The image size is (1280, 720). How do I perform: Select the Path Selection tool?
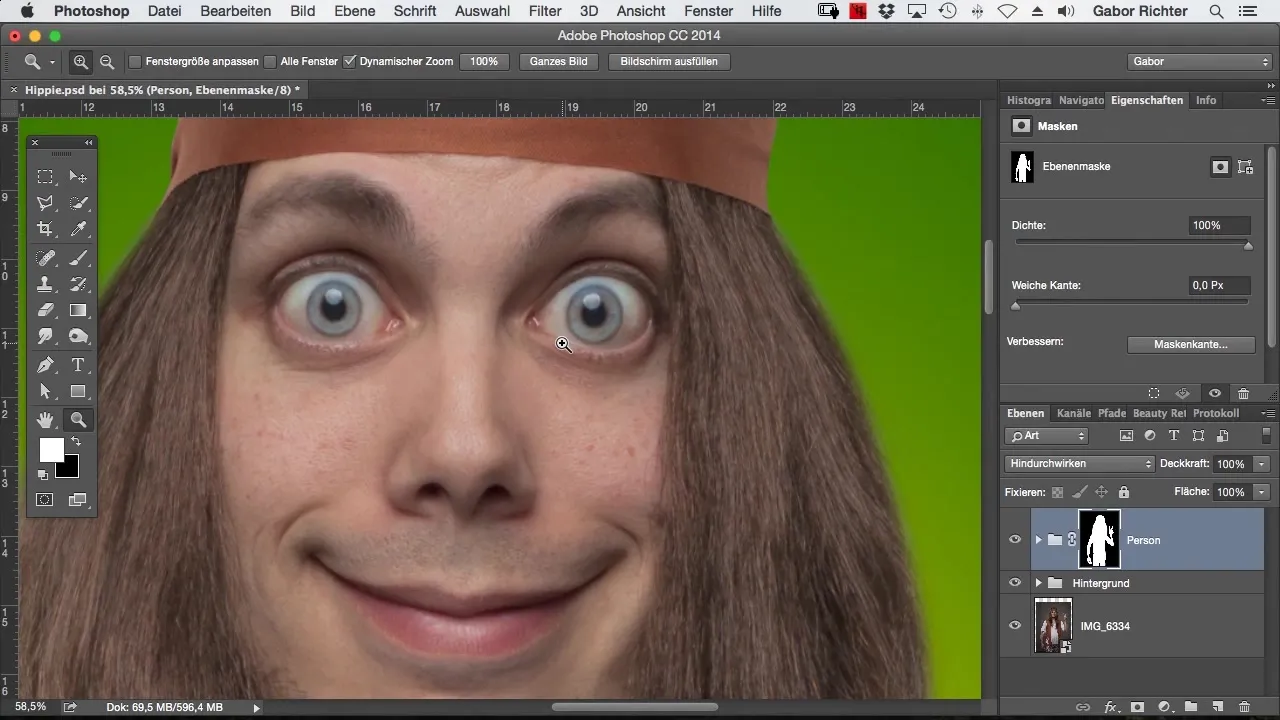tap(45, 391)
